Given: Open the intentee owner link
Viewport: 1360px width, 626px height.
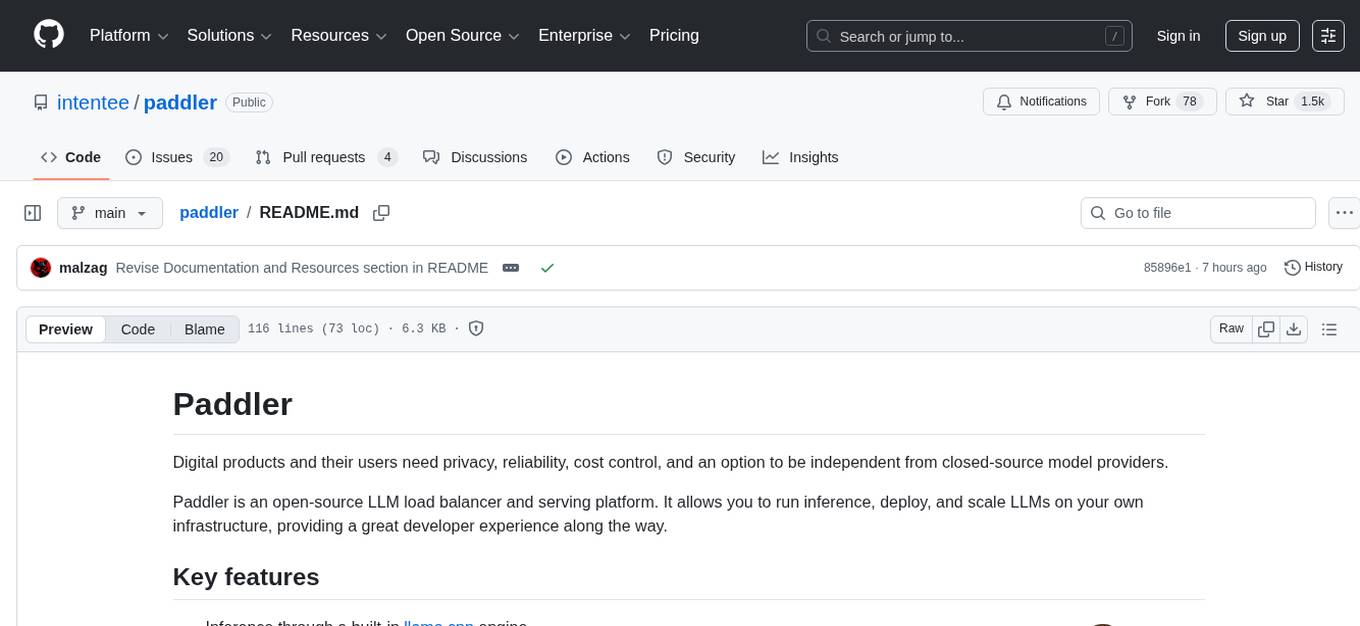Looking at the screenshot, I should tap(93, 103).
